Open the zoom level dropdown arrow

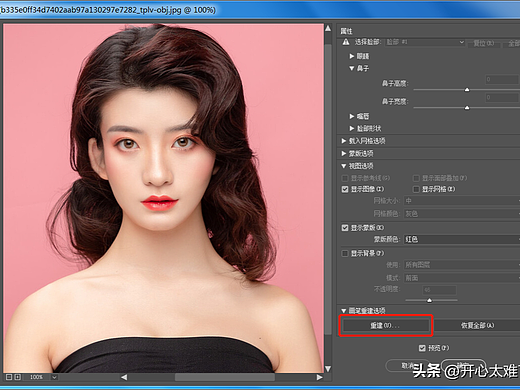pos(54,377)
